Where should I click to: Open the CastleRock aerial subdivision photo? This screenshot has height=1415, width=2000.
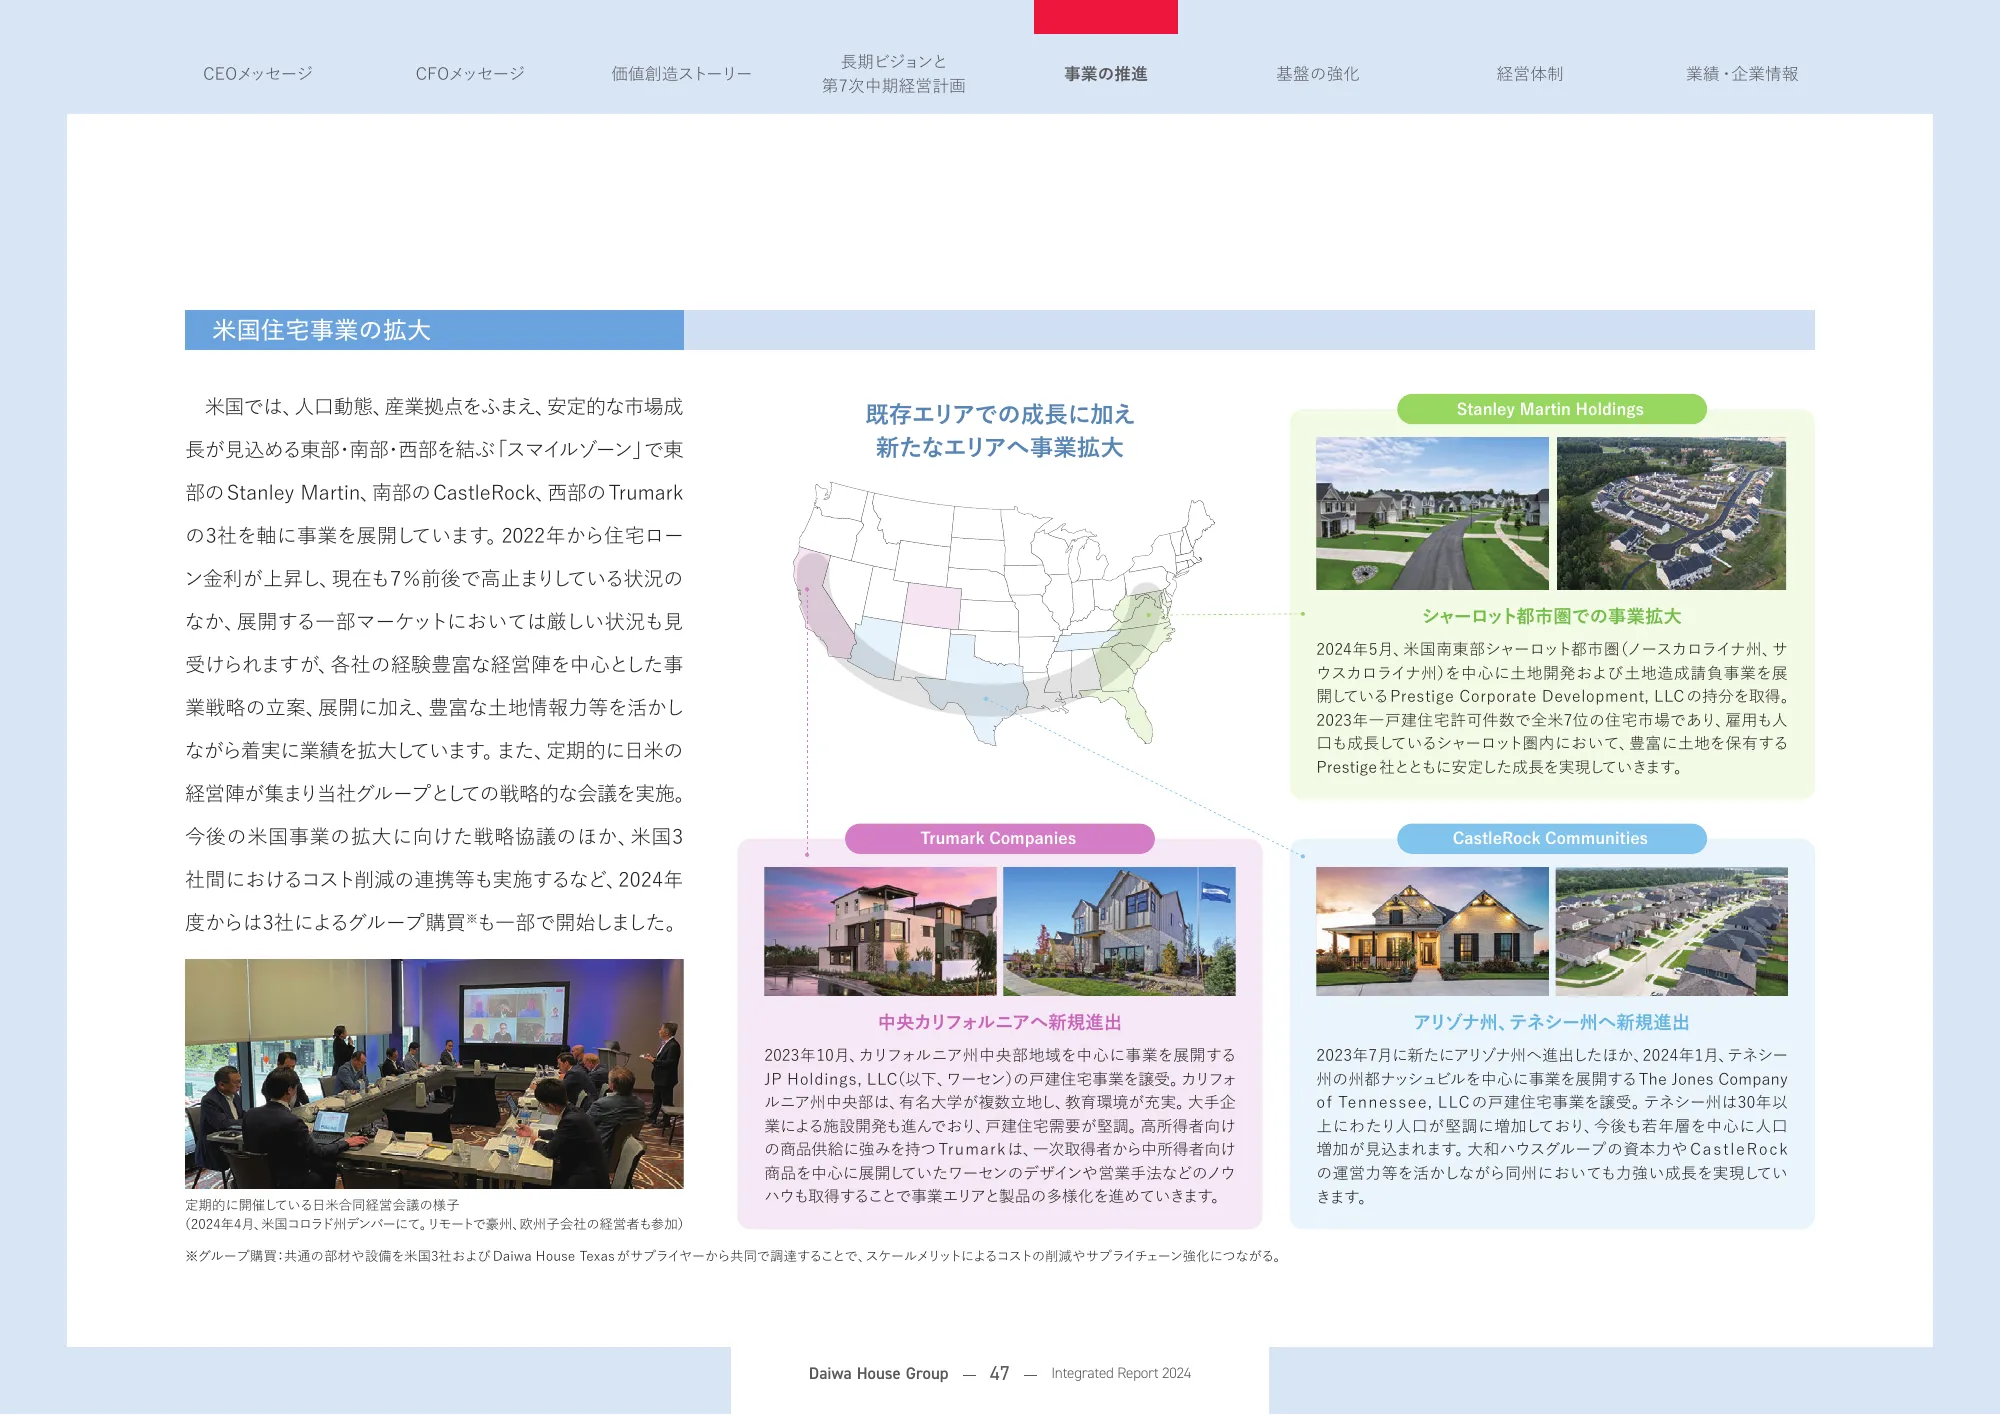(1671, 931)
